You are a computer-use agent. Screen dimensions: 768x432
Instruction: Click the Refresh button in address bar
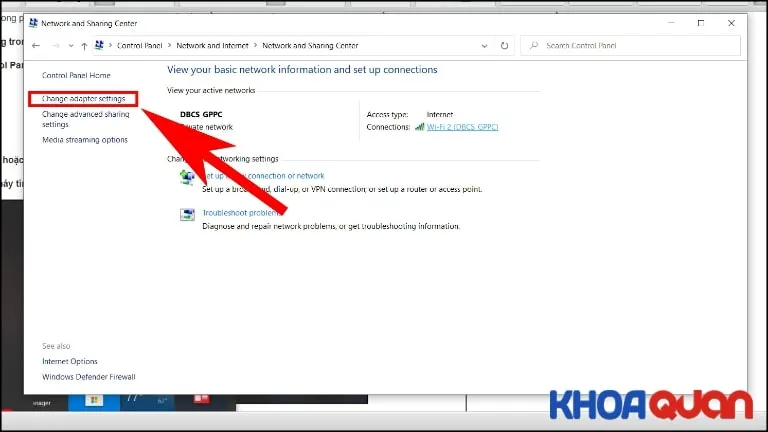pyautogui.click(x=504, y=46)
